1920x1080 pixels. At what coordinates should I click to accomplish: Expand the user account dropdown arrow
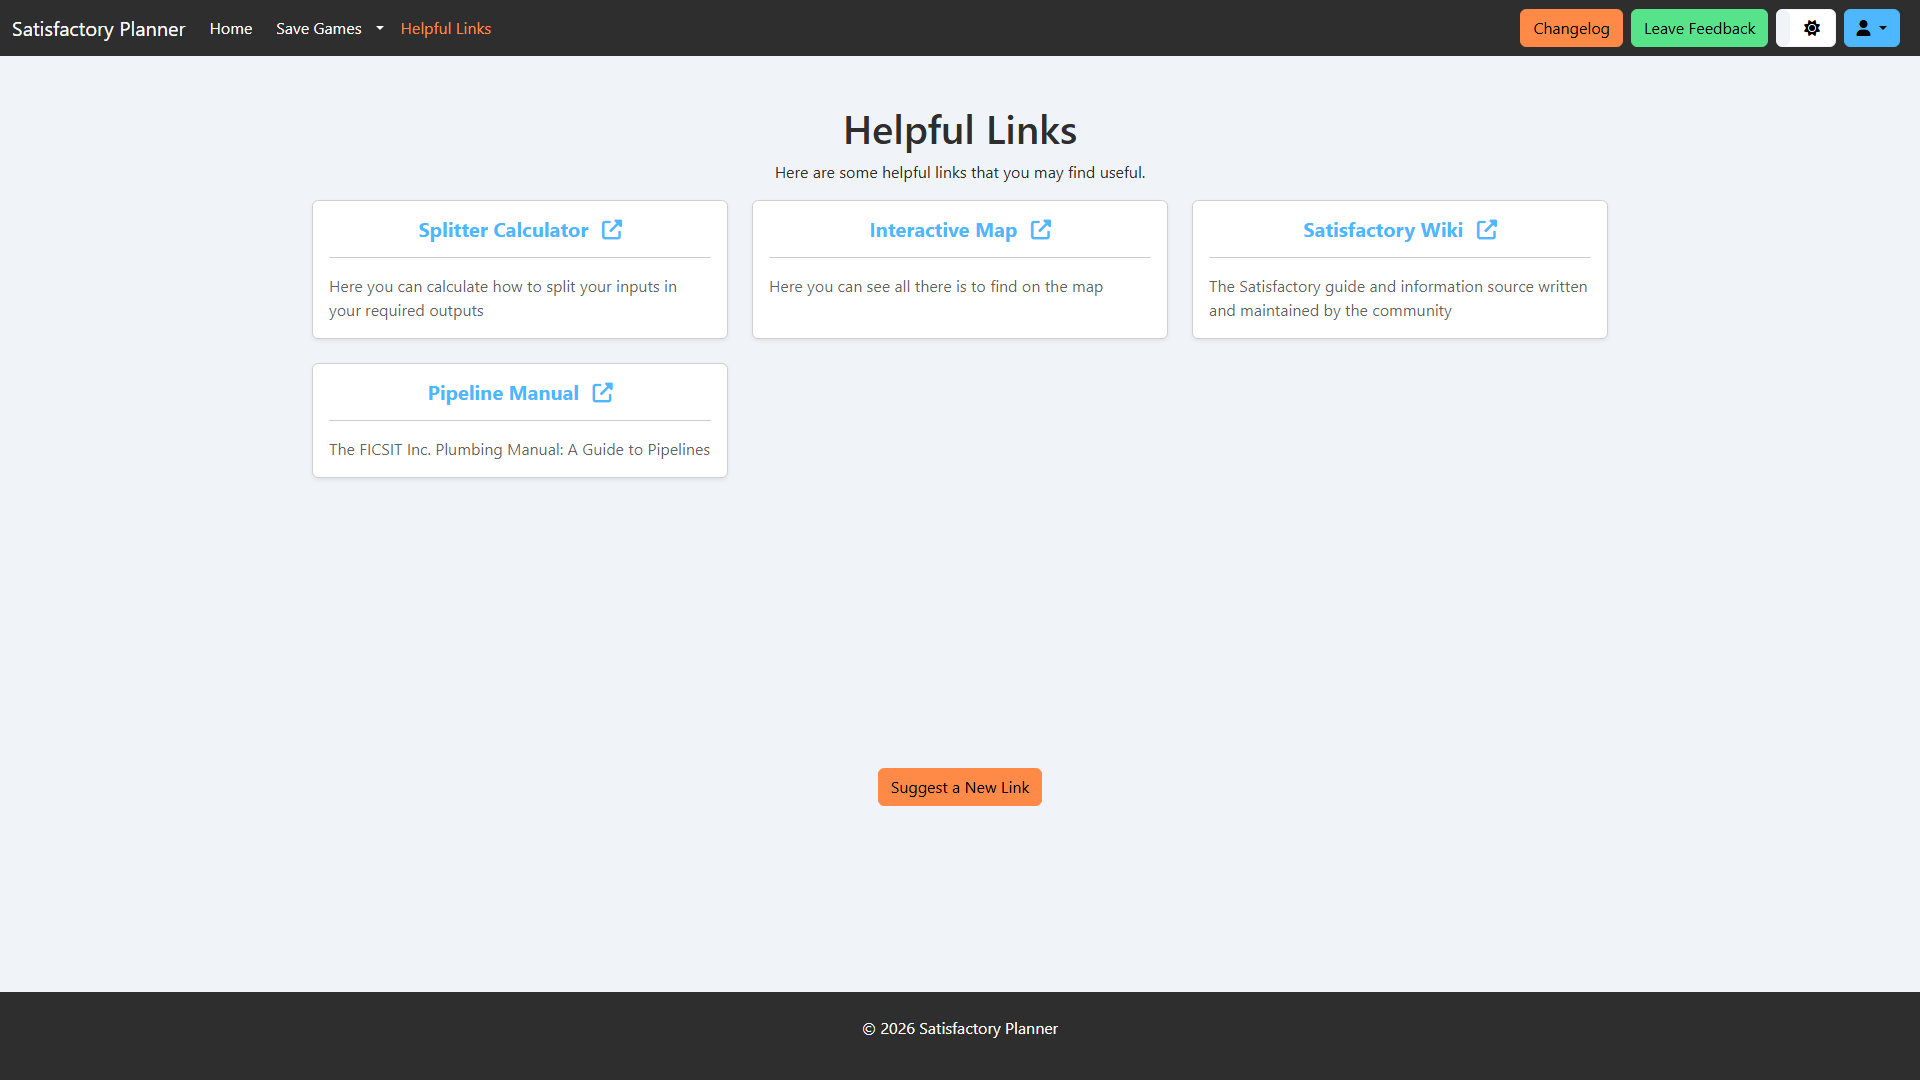pos(1884,30)
